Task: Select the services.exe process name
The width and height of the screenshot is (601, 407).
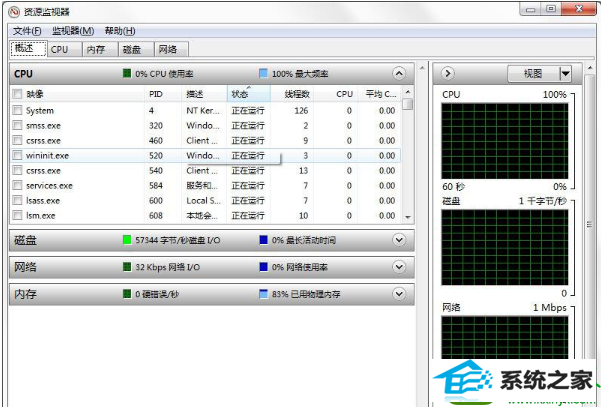Action: pyautogui.click(x=49, y=186)
